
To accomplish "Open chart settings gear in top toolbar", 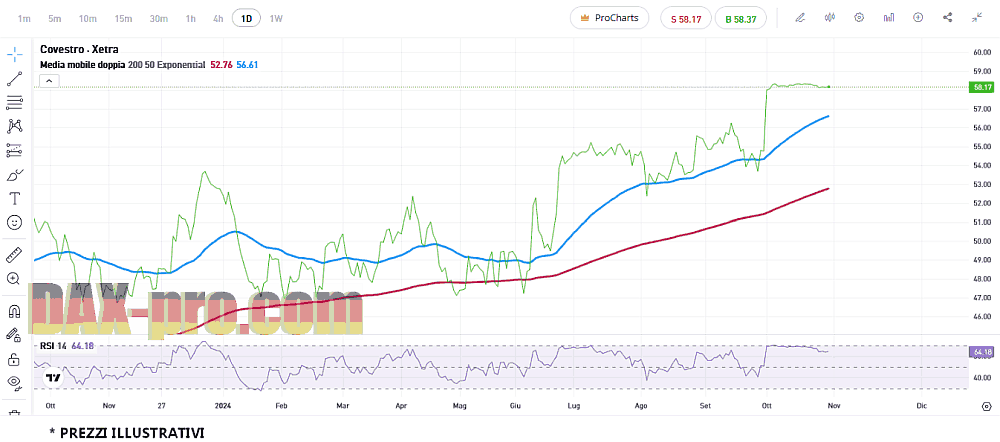I will coord(859,18).
